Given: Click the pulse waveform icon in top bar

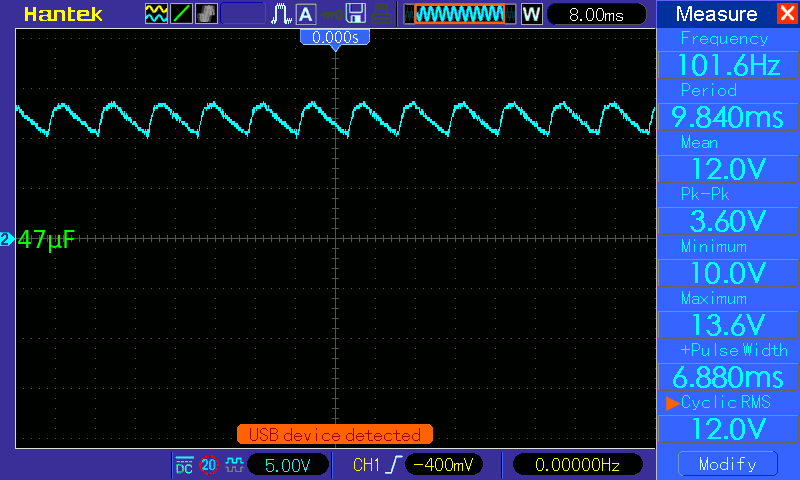Looking at the screenshot, I should (281, 14).
